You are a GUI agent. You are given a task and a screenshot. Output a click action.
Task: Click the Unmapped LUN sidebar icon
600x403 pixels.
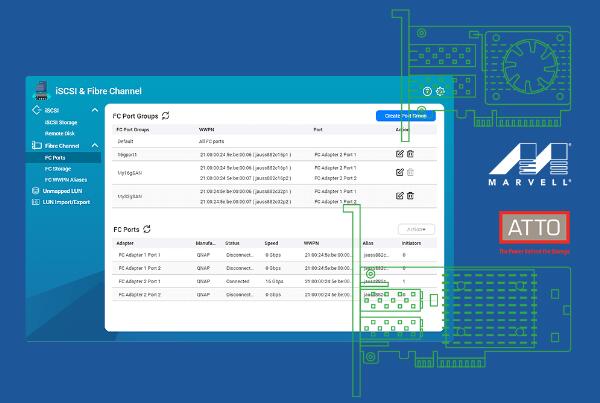(x=36, y=191)
